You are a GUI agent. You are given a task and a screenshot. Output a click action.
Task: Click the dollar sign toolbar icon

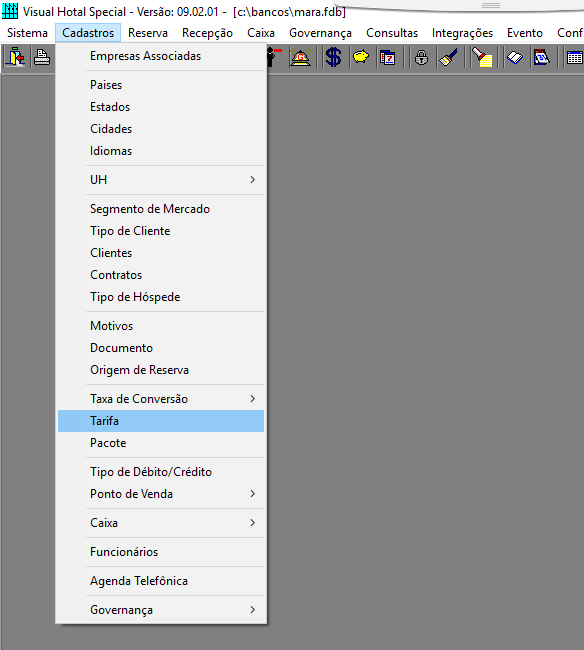pyautogui.click(x=333, y=57)
